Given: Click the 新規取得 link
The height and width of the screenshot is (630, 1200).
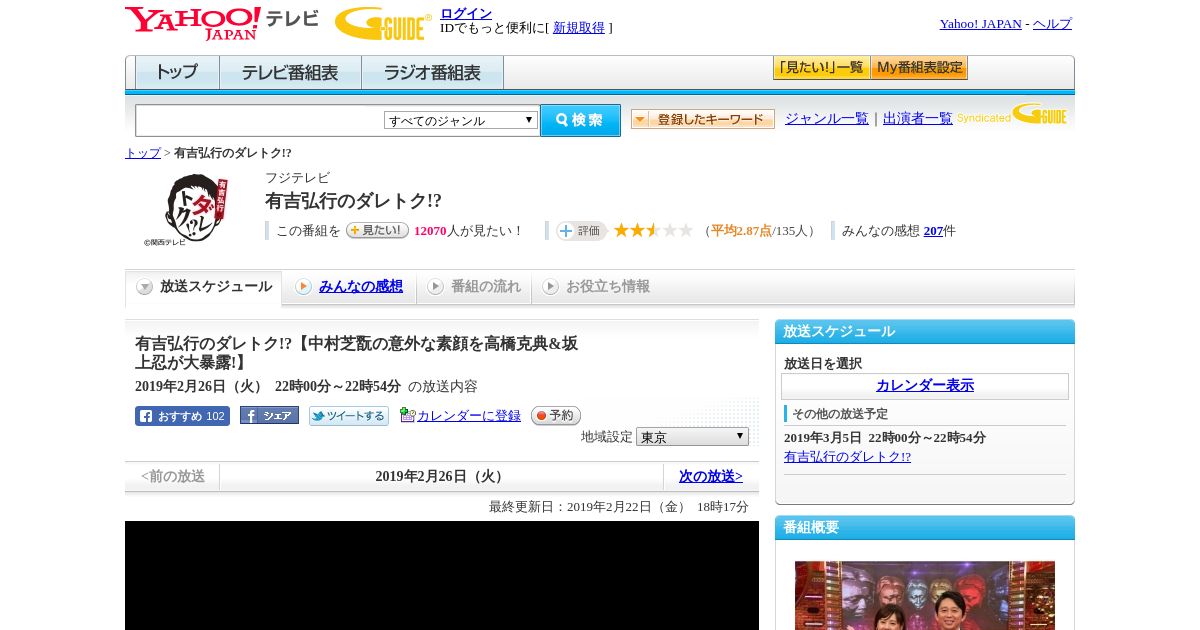Looking at the screenshot, I should [x=579, y=28].
